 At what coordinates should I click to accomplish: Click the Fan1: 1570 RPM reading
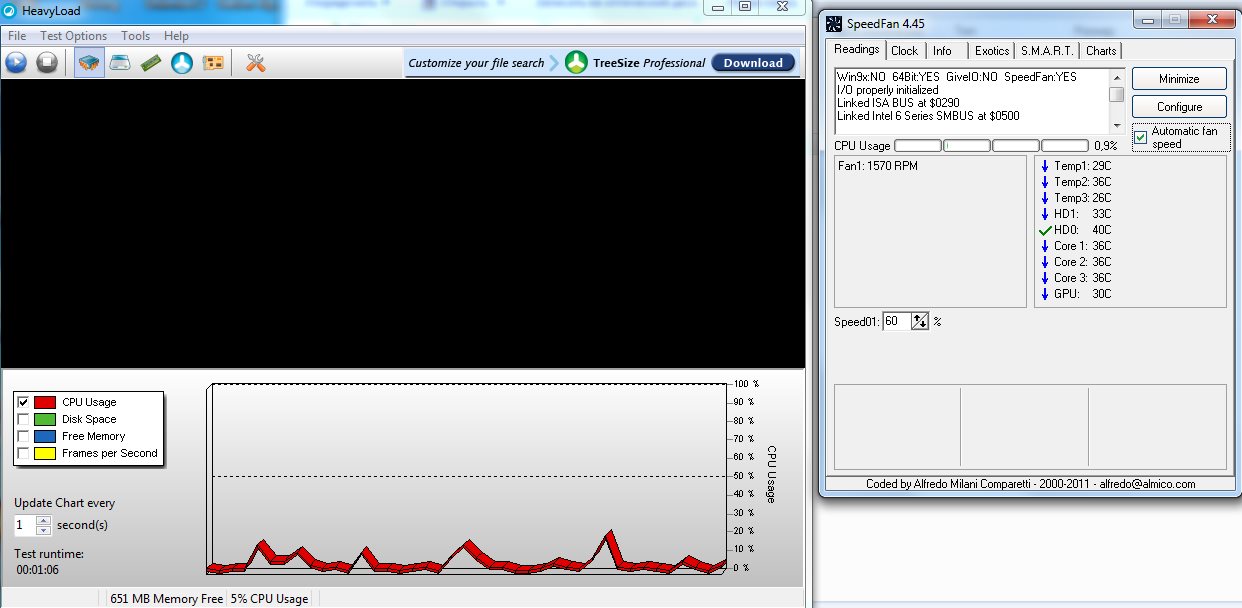tap(878, 166)
